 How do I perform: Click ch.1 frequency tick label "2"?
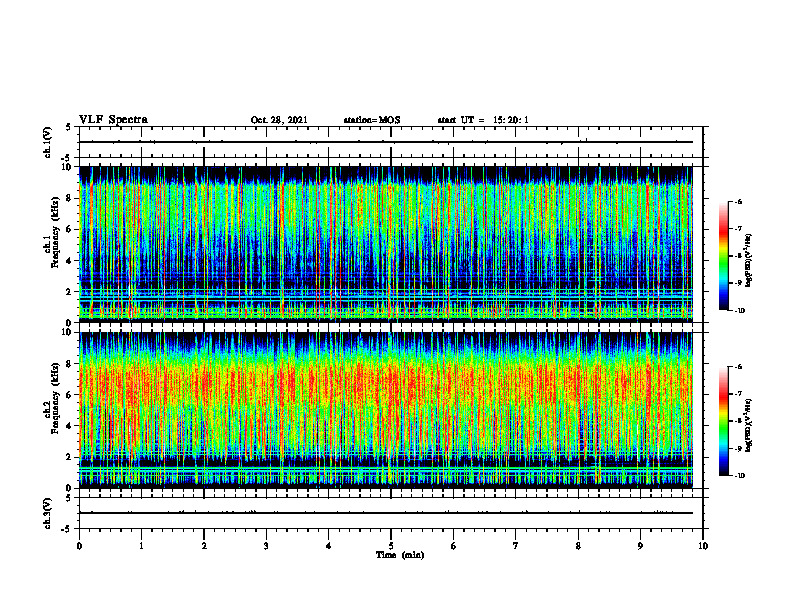point(69,292)
